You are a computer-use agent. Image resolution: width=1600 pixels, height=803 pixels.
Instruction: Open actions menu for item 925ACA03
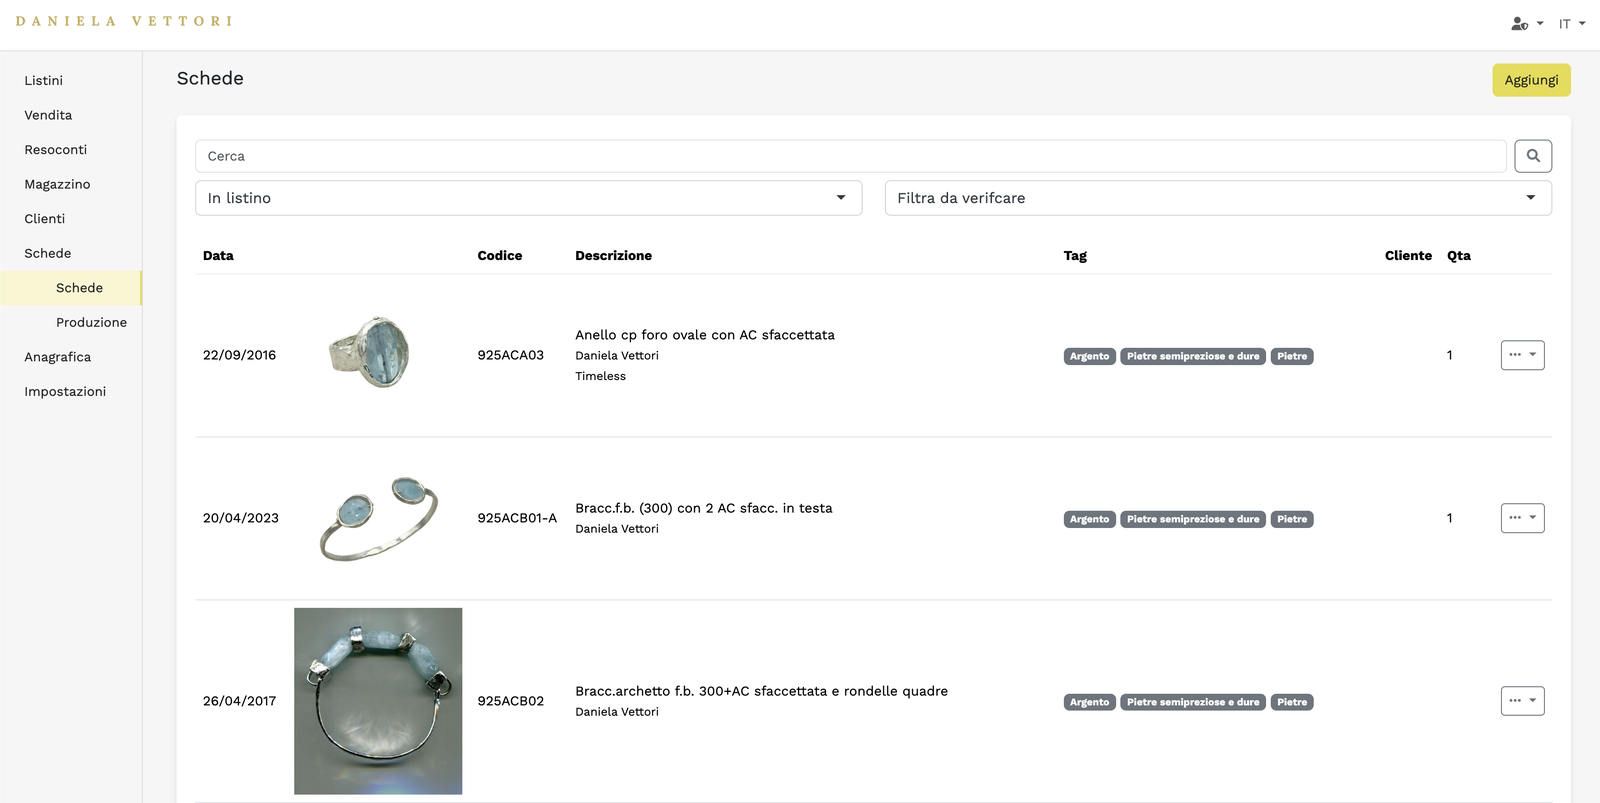click(x=1522, y=355)
